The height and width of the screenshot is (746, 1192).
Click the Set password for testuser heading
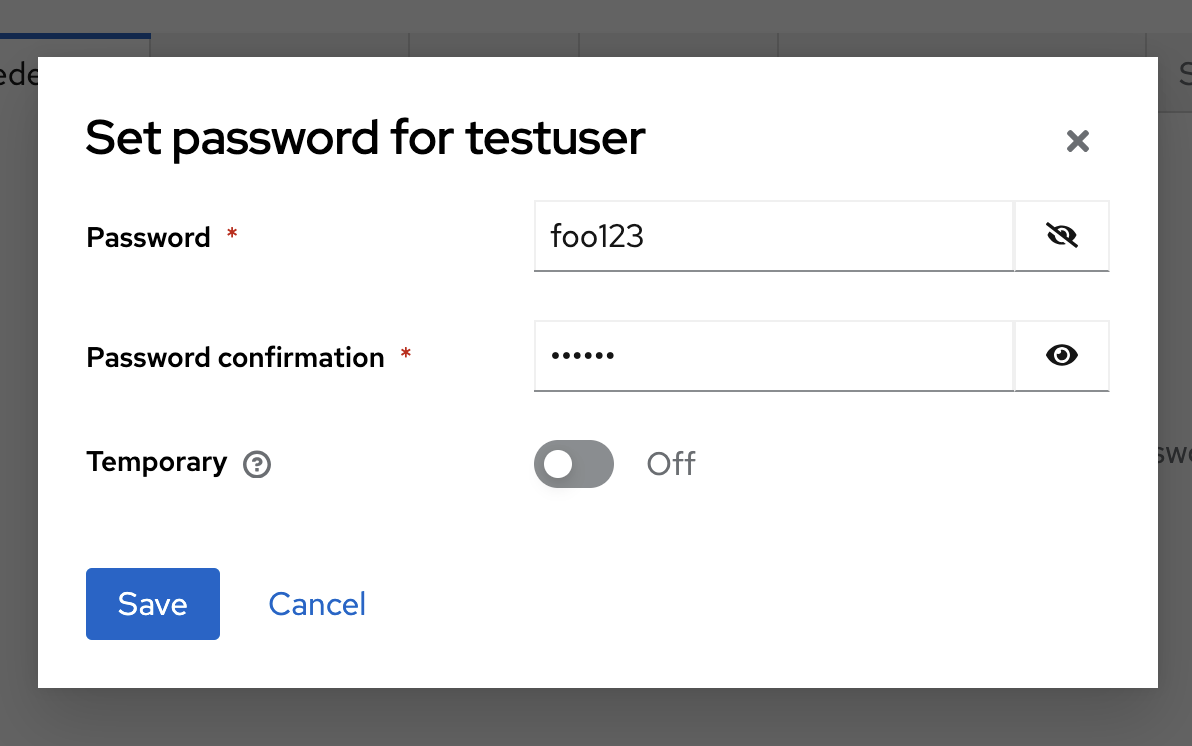click(365, 138)
